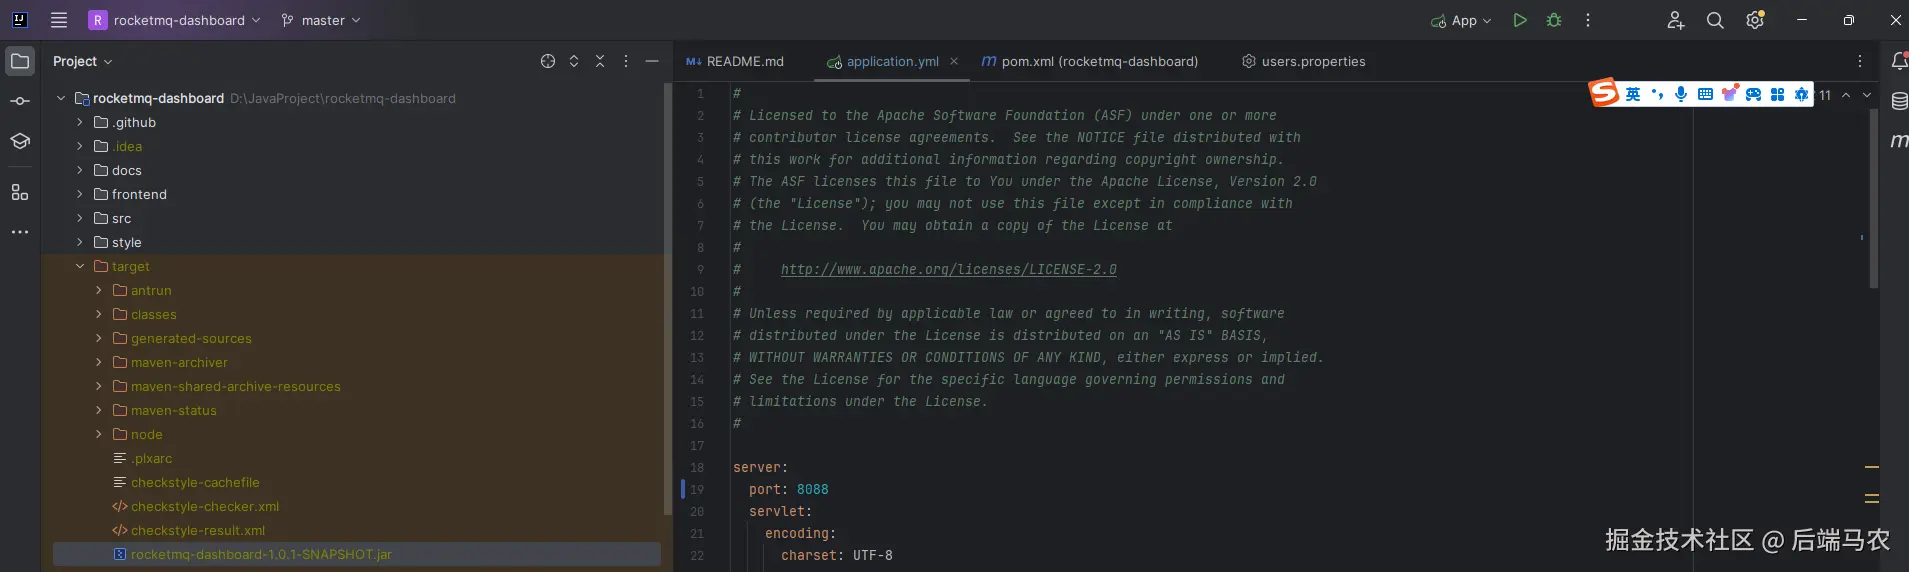Open Project view mode dropdown

[83, 61]
